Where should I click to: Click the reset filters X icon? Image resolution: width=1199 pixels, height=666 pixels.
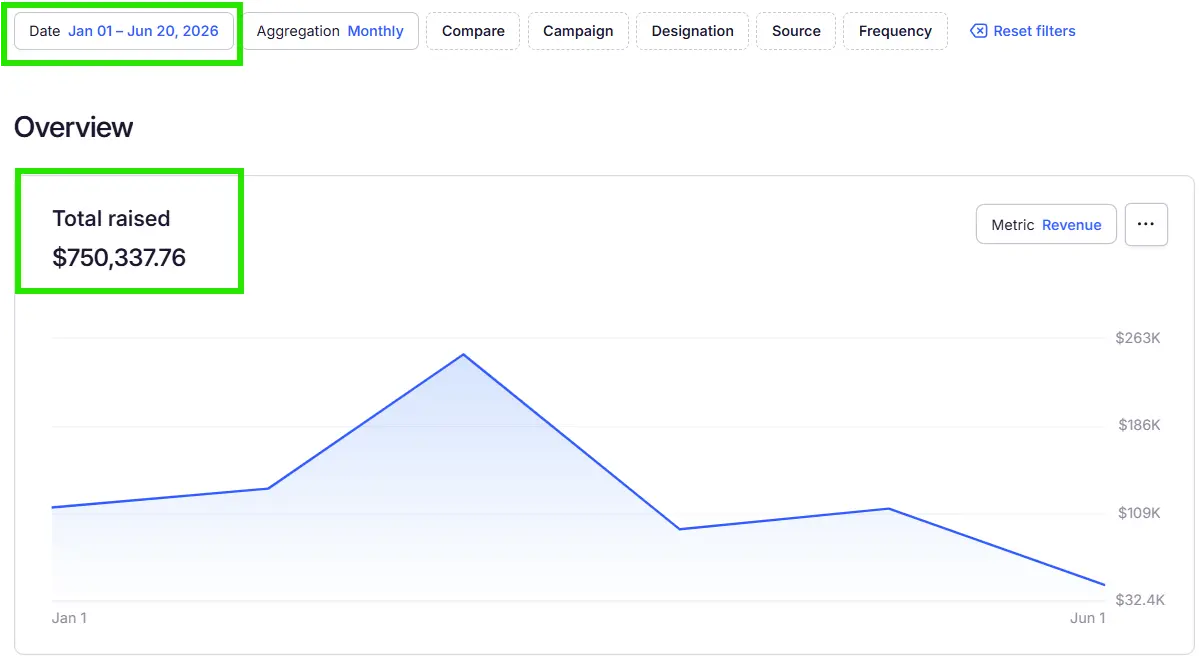pyautogui.click(x=978, y=31)
